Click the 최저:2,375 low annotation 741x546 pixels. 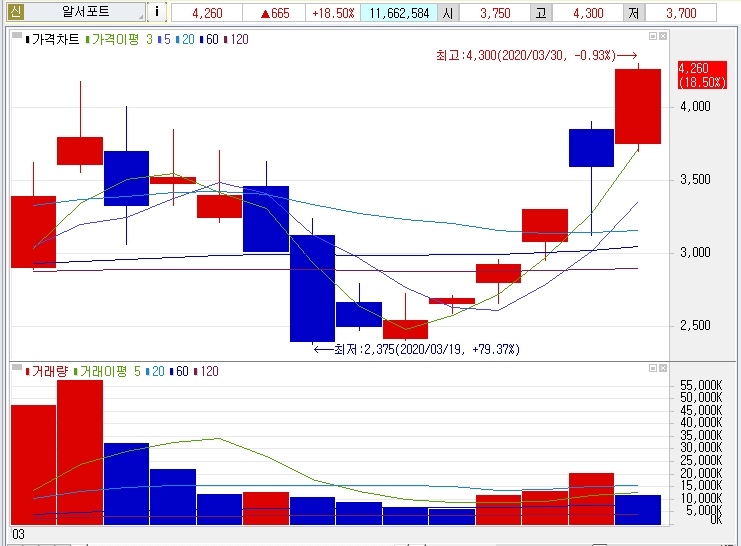coord(416,349)
